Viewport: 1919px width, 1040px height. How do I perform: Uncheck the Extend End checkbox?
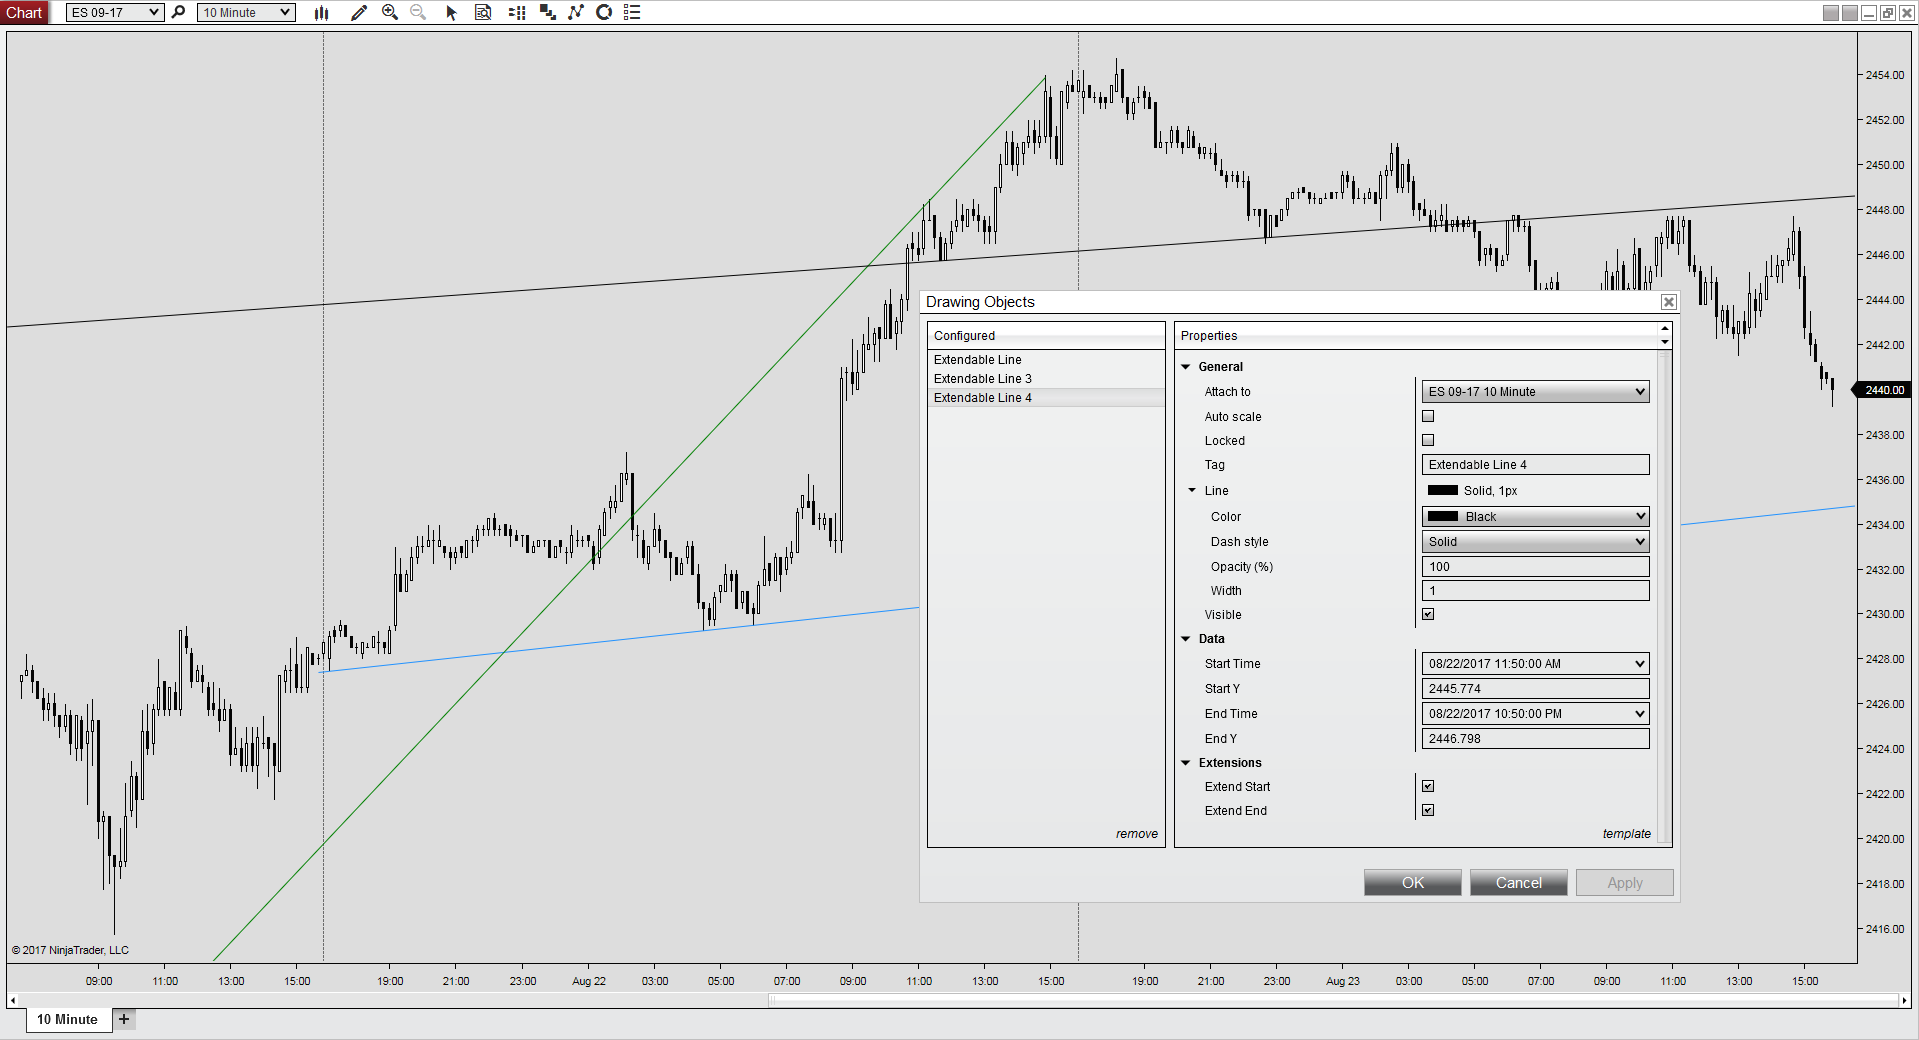pos(1428,810)
